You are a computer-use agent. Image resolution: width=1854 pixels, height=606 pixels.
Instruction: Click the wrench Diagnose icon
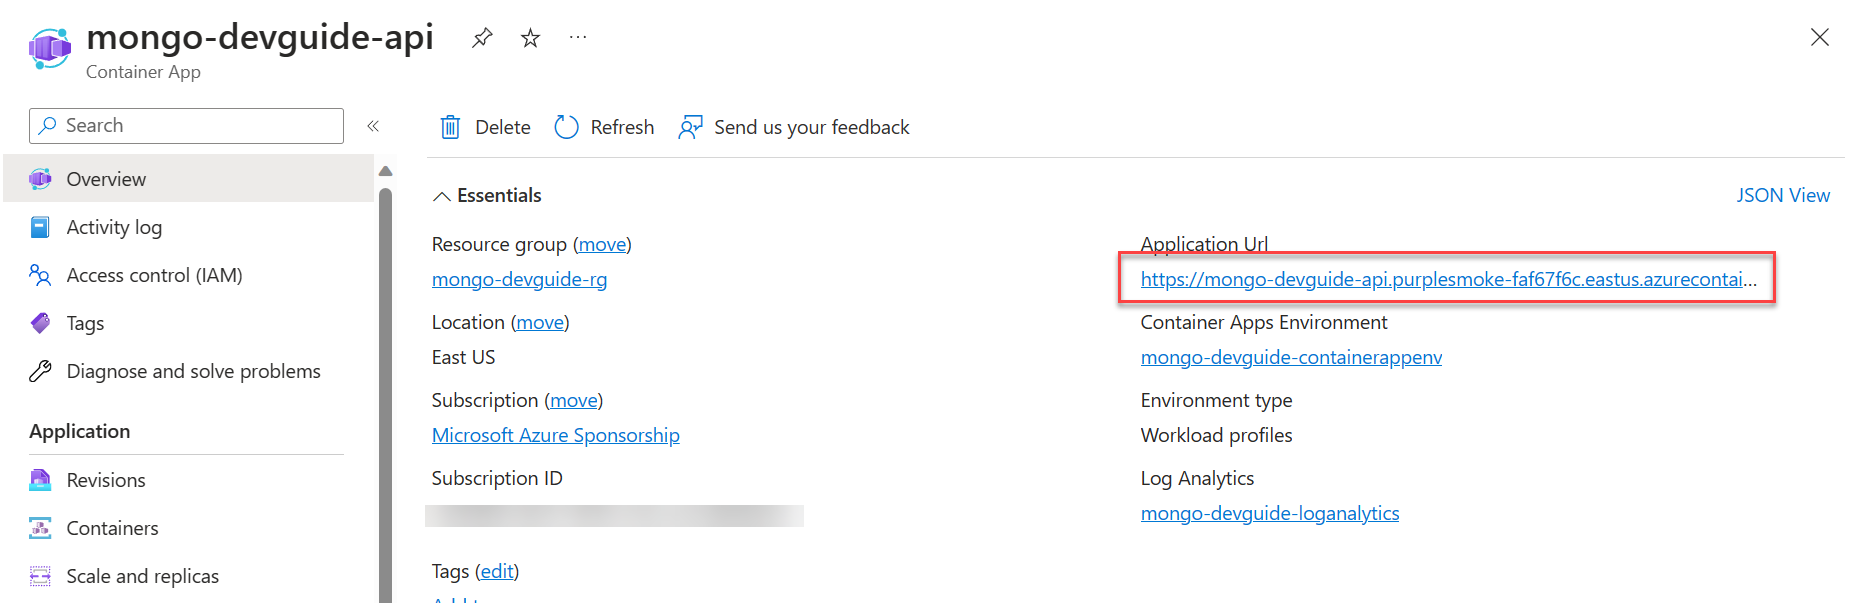pos(40,371)
